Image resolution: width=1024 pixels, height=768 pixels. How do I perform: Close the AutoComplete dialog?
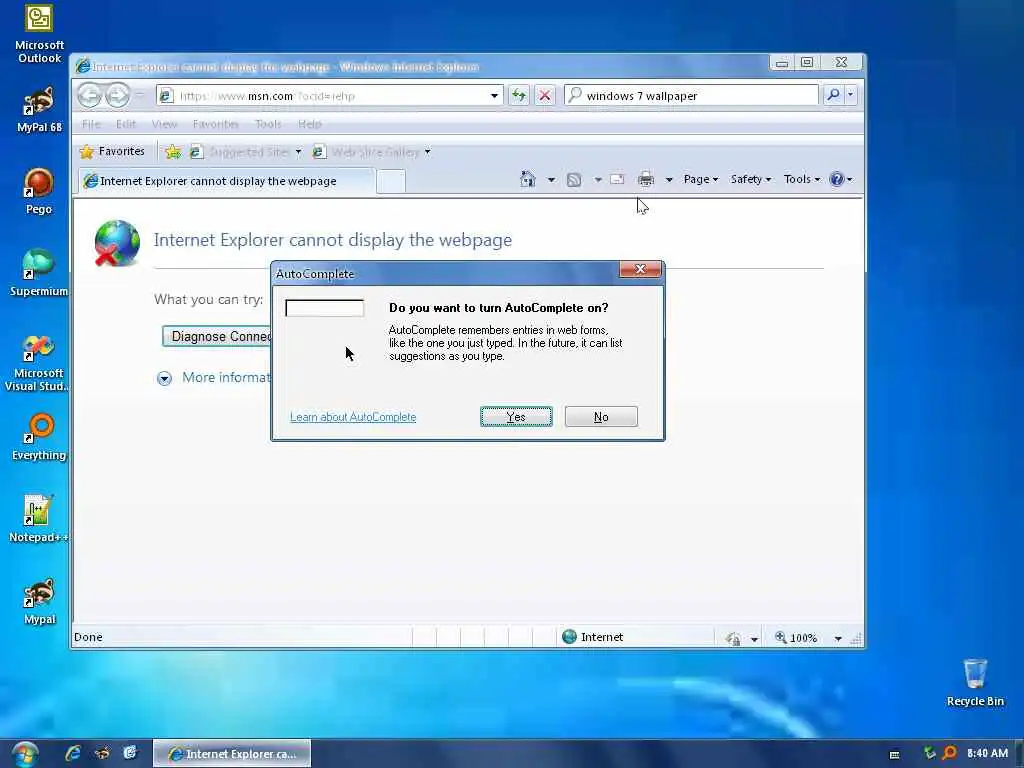coord(640,269)
